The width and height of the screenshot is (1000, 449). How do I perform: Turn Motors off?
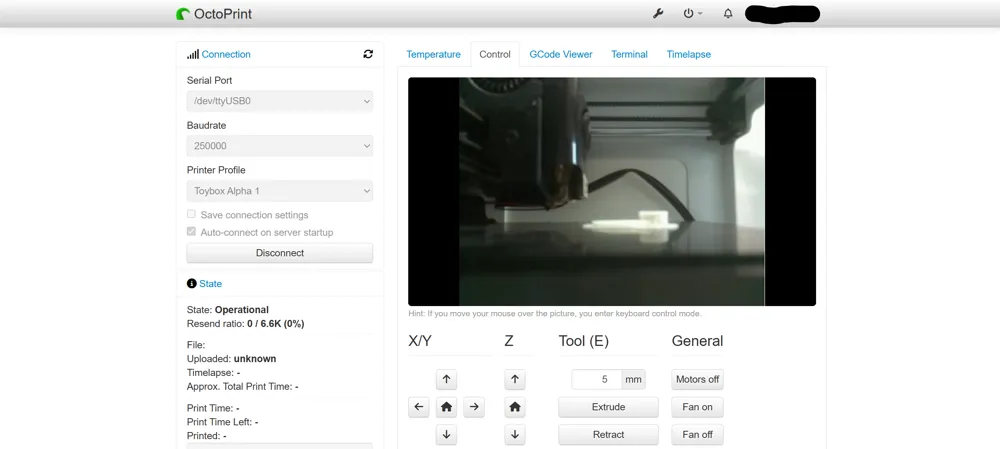point(697,379)
